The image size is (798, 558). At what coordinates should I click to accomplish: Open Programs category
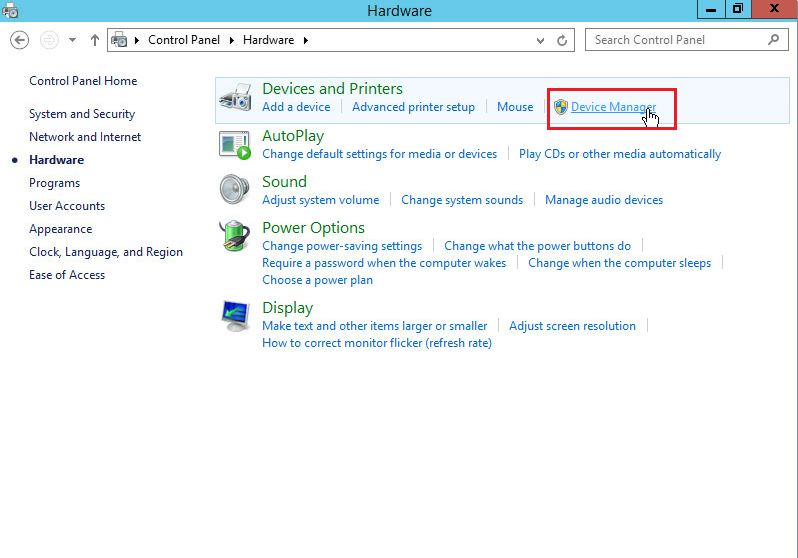pos(54,183)
